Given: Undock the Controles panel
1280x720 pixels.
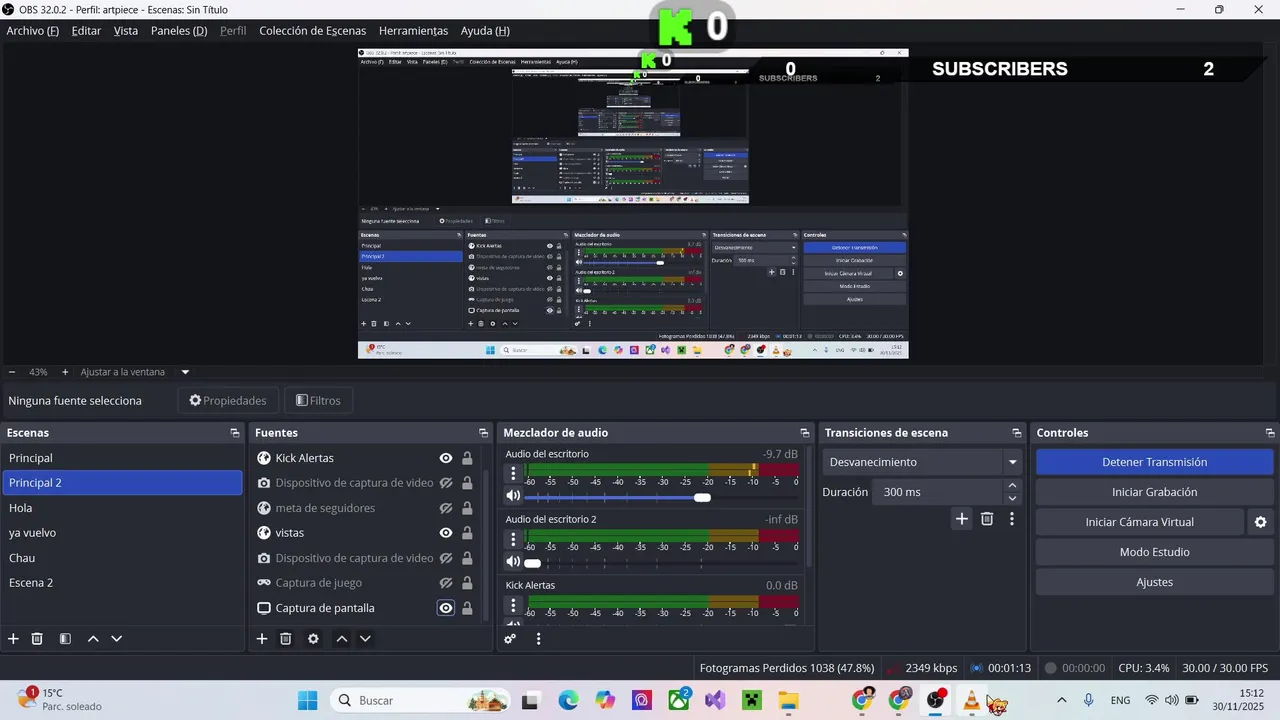Looking at the screenshot, I should (x=1270, y=433).
